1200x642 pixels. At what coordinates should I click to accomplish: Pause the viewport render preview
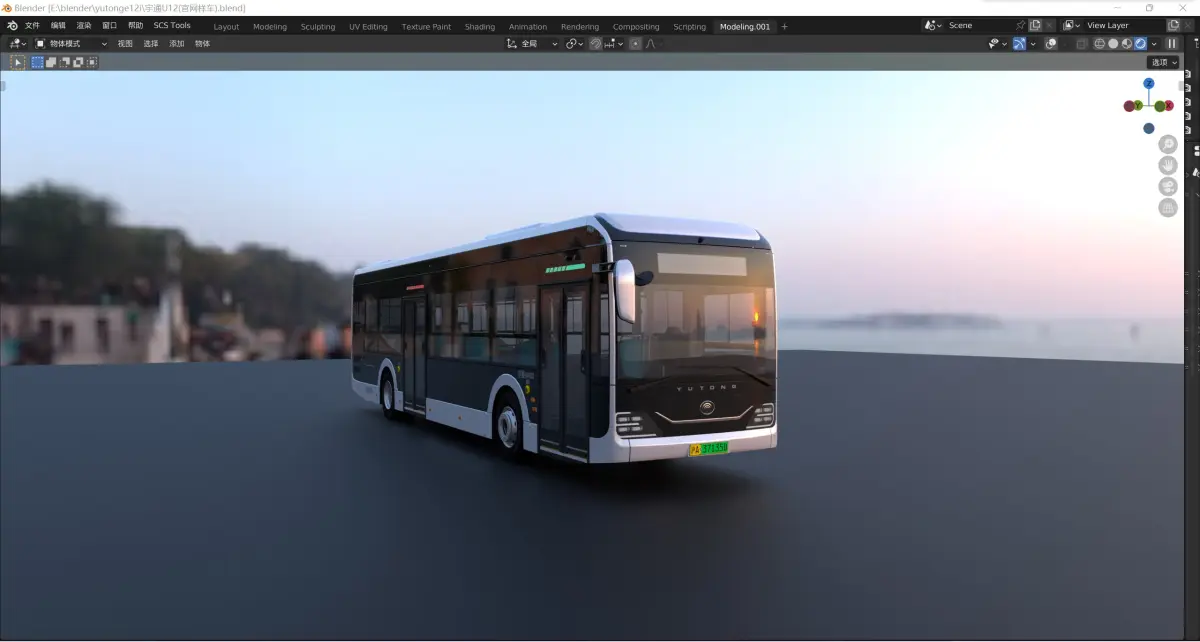(1172, 44)
